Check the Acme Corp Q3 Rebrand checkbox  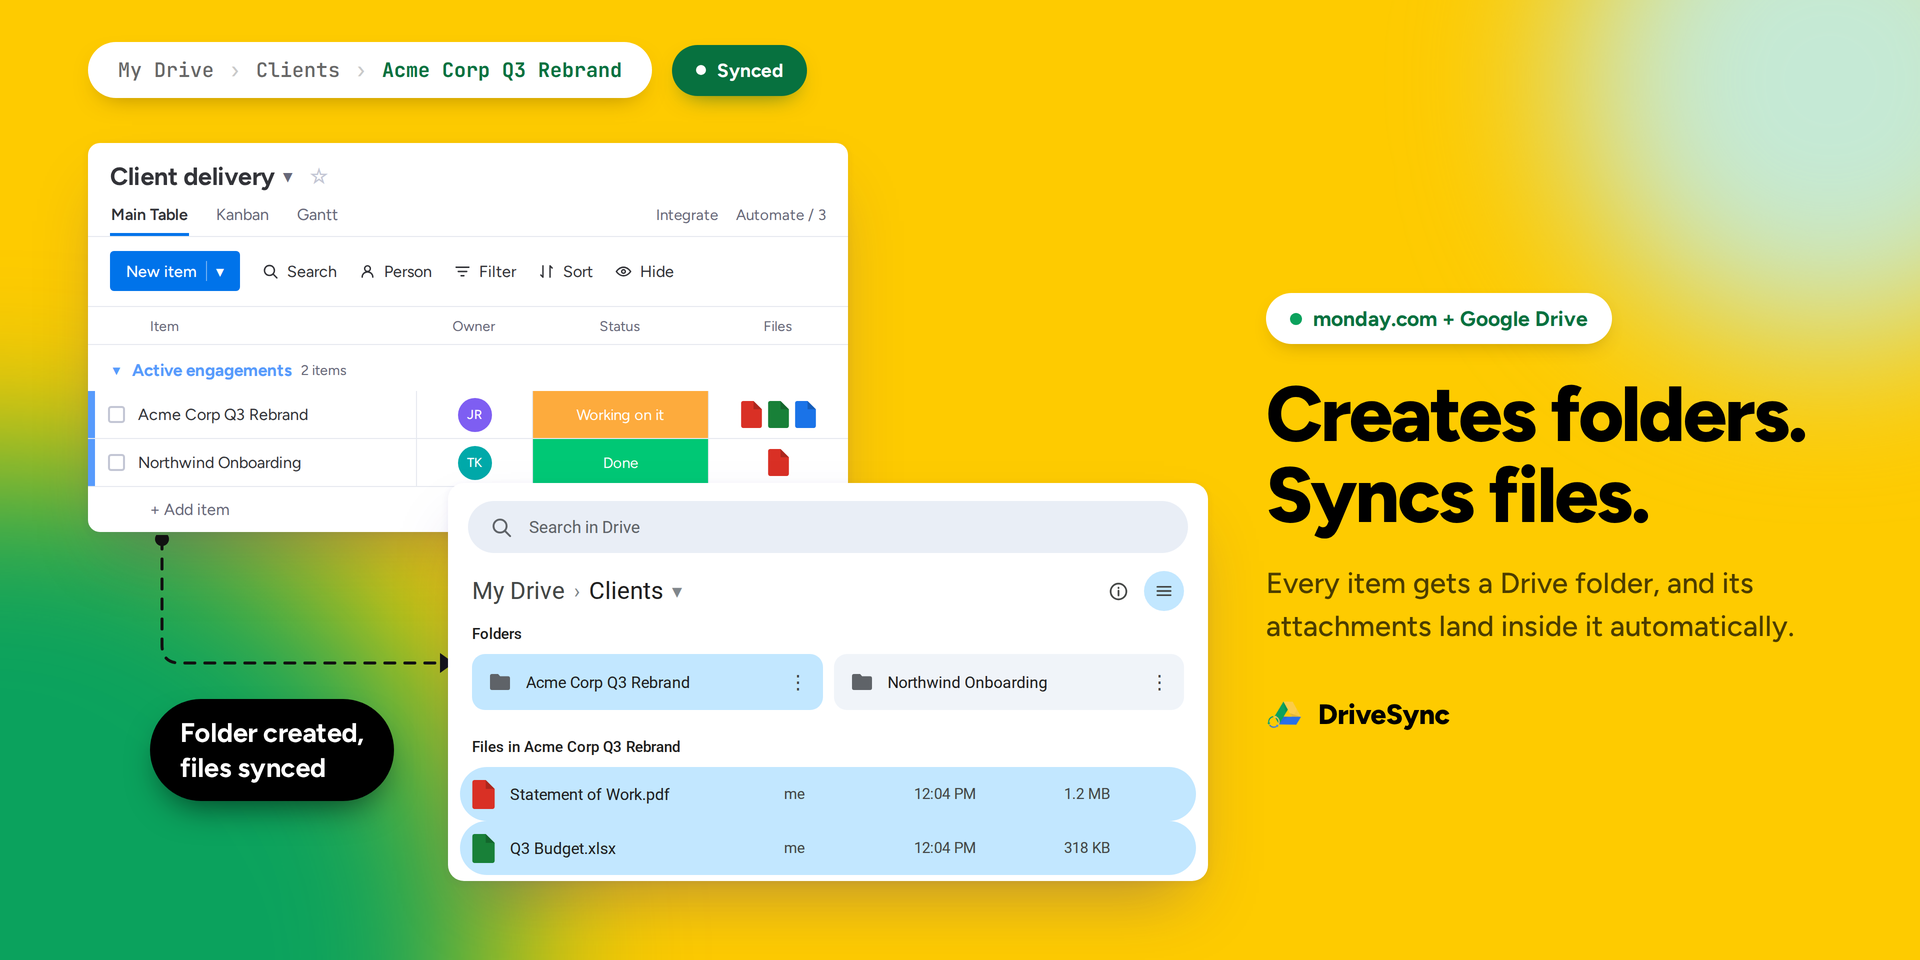[117, 415]
